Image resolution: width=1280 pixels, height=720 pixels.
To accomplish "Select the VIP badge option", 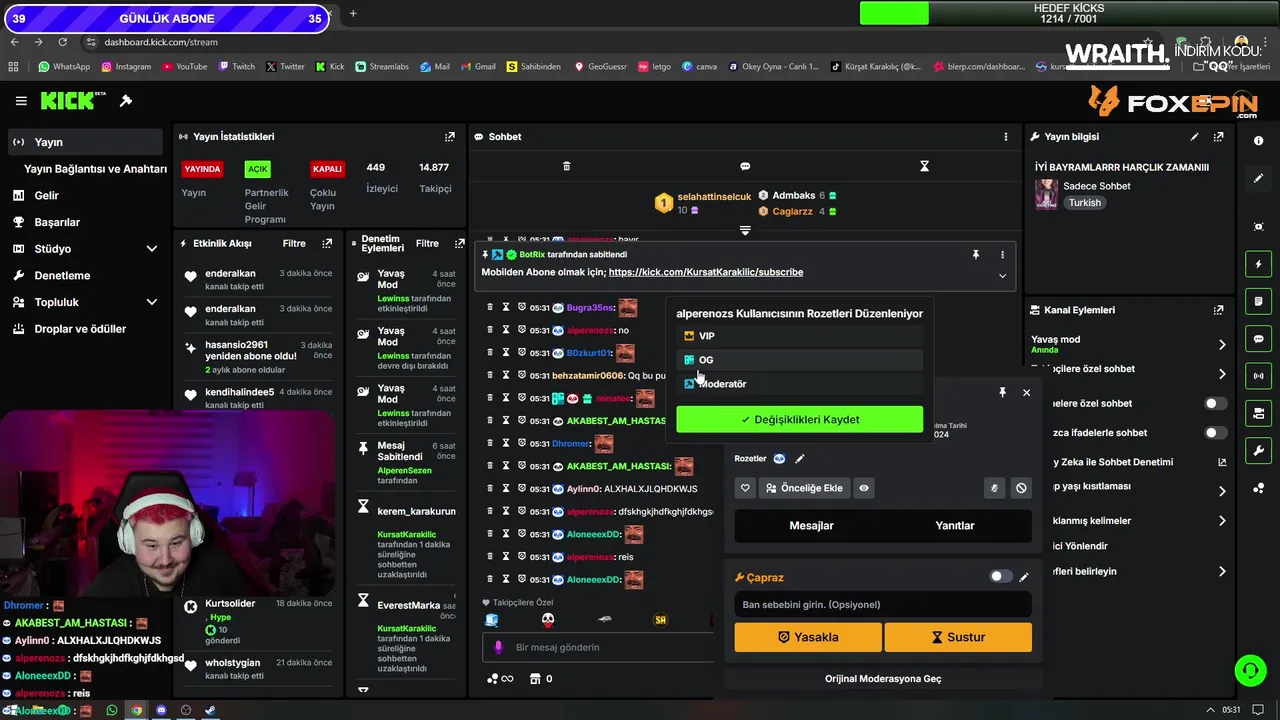I will tap(799, 336).
